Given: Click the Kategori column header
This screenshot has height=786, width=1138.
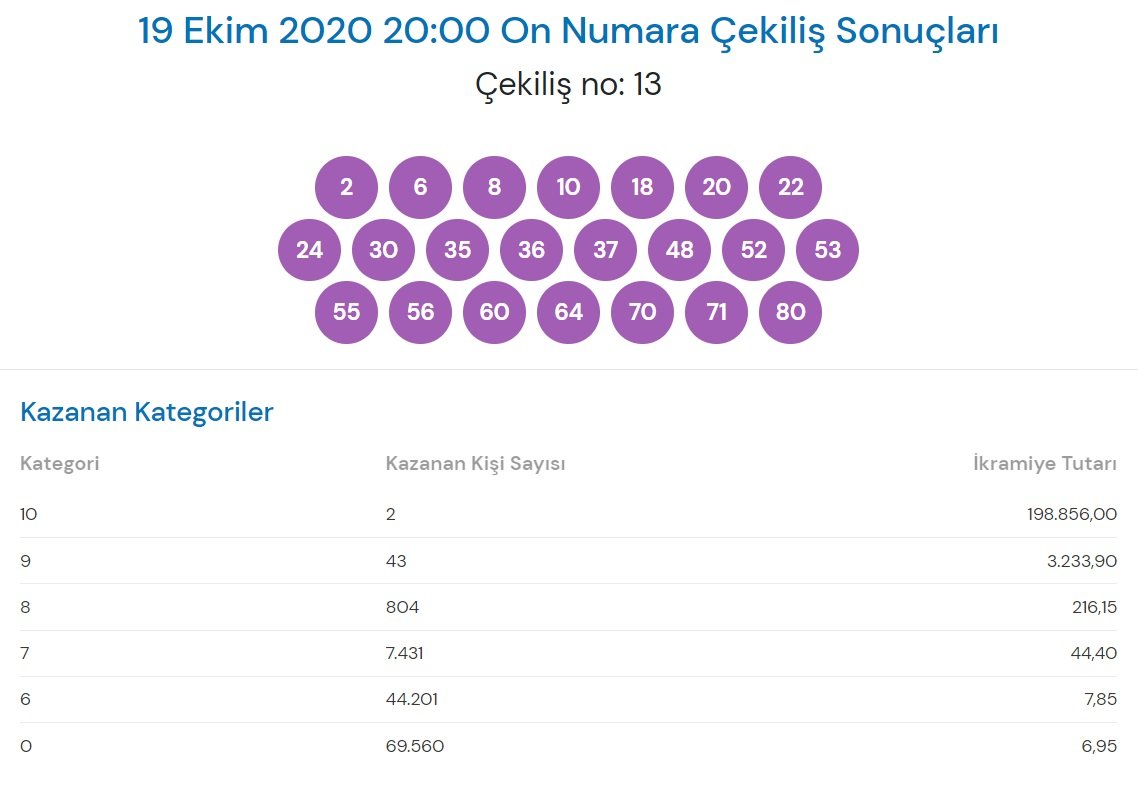Looking at the screenshot, I should (60, 464).
